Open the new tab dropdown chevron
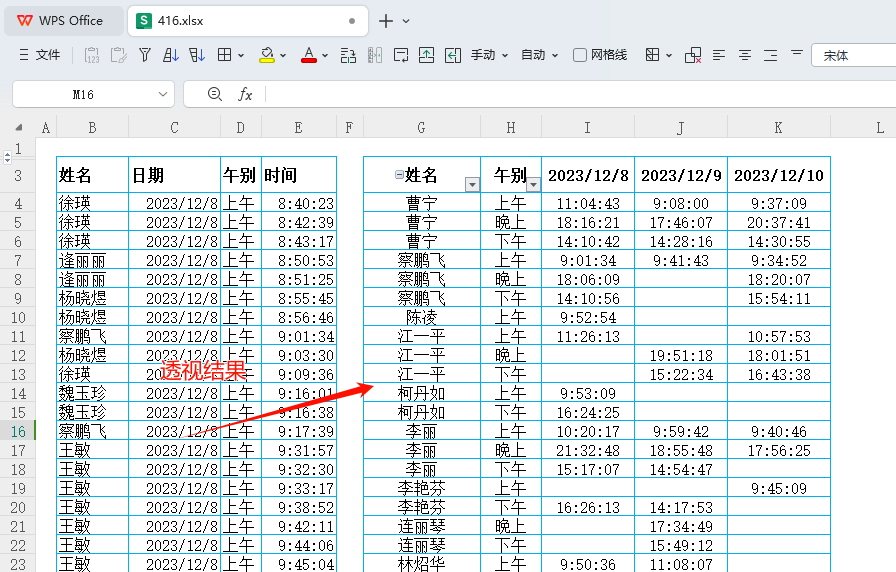896x572 pixels. (406, 21)
